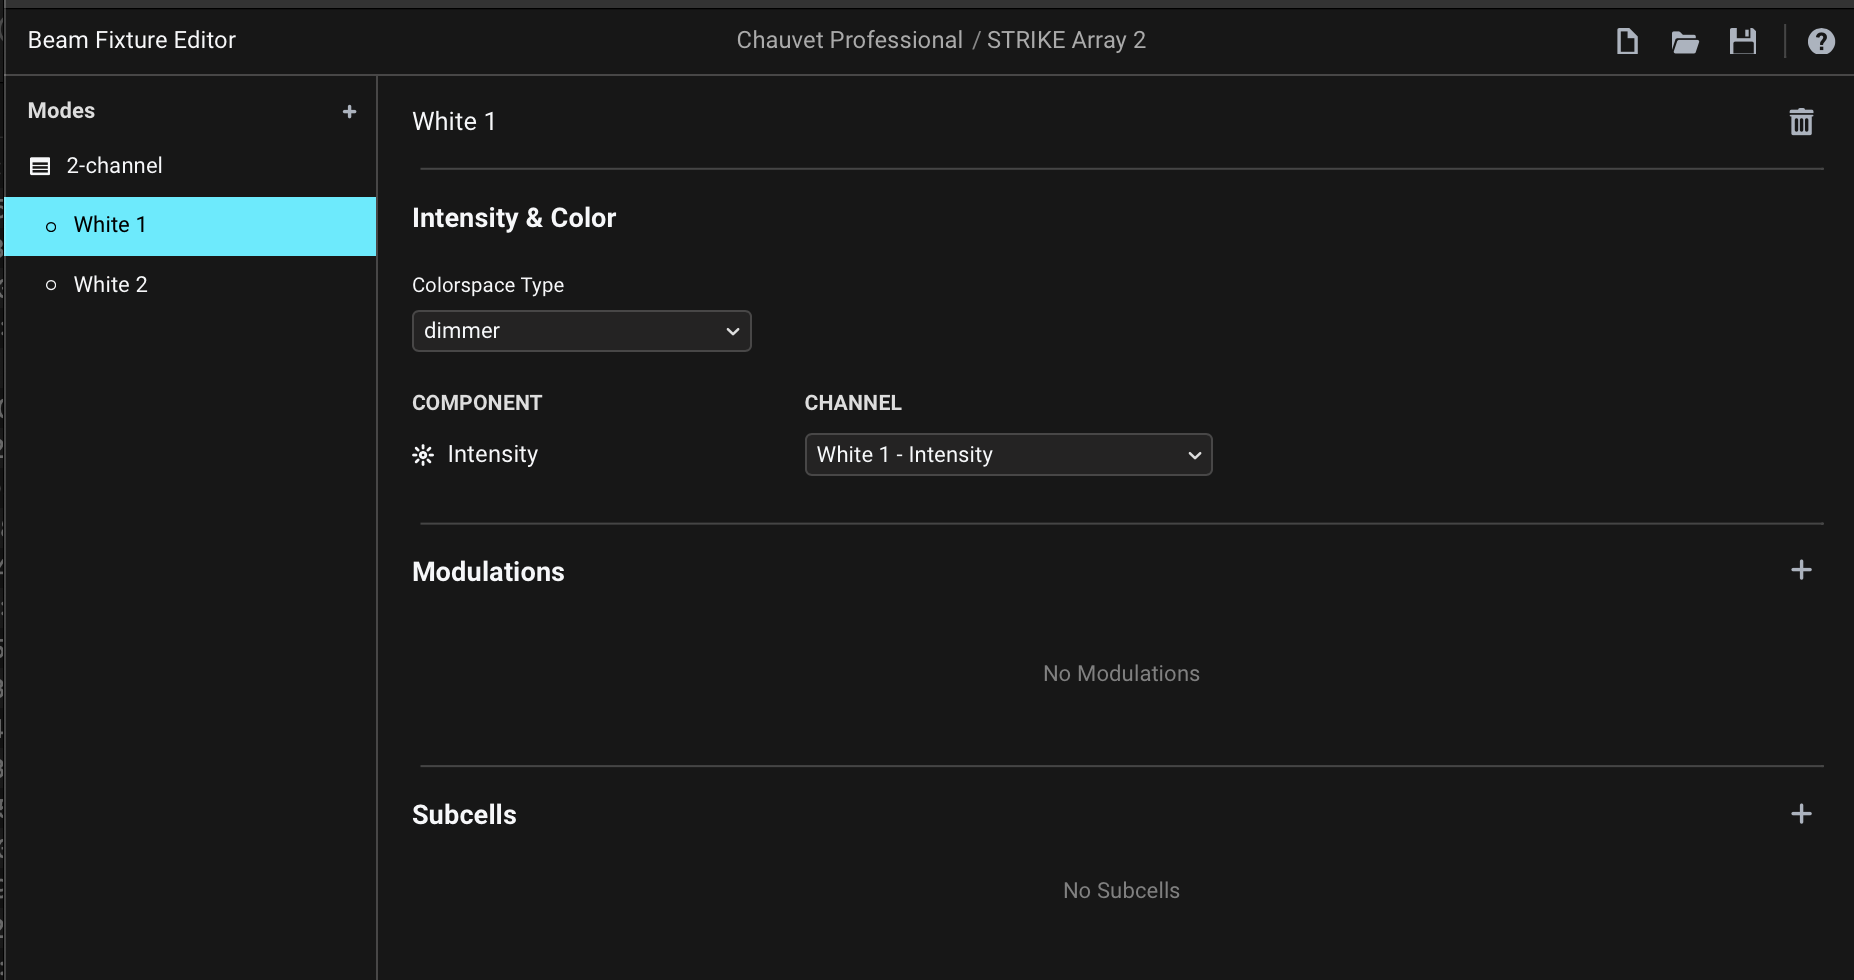The width and height of the screenshot is (1854, 980).
Task: Create a new fixture file
Action: click(1627, 41)
